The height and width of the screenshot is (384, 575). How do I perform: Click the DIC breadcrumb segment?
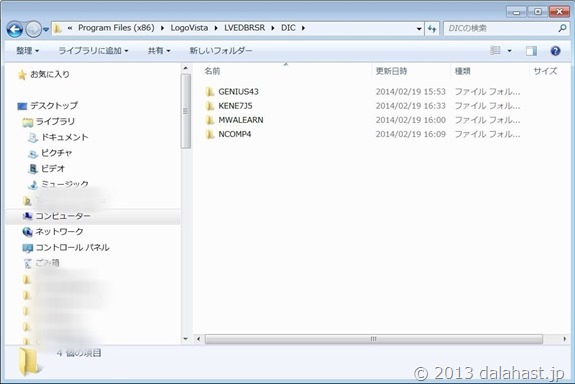coord(288,28)
